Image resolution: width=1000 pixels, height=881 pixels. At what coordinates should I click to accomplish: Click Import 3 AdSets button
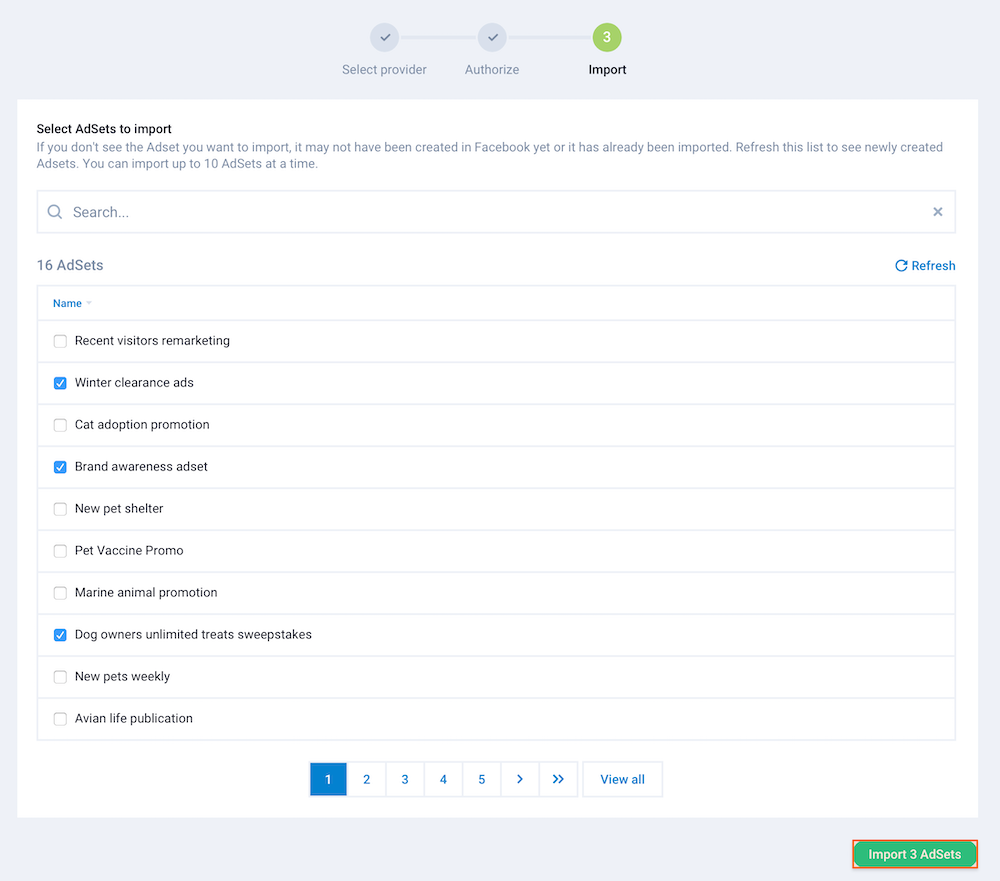(915, 854)
